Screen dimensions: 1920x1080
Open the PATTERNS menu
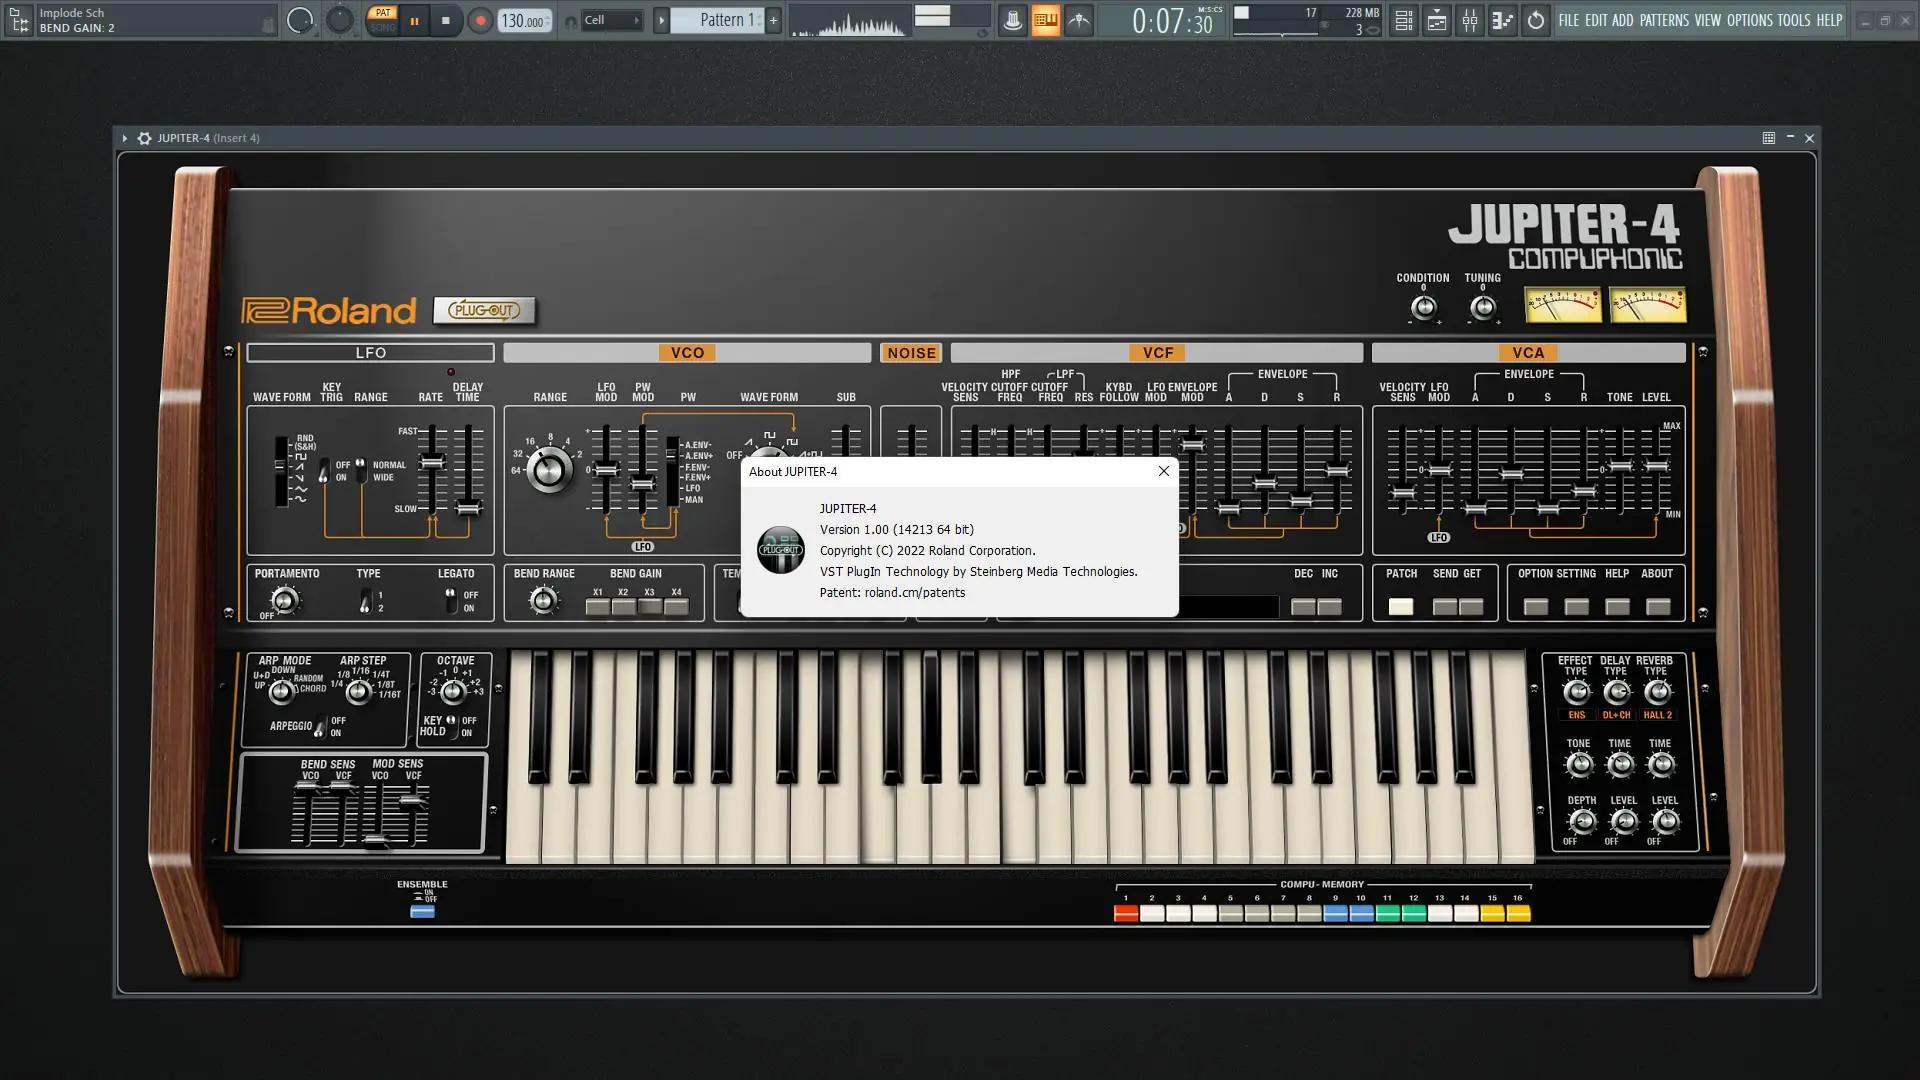click(1664, 20)
